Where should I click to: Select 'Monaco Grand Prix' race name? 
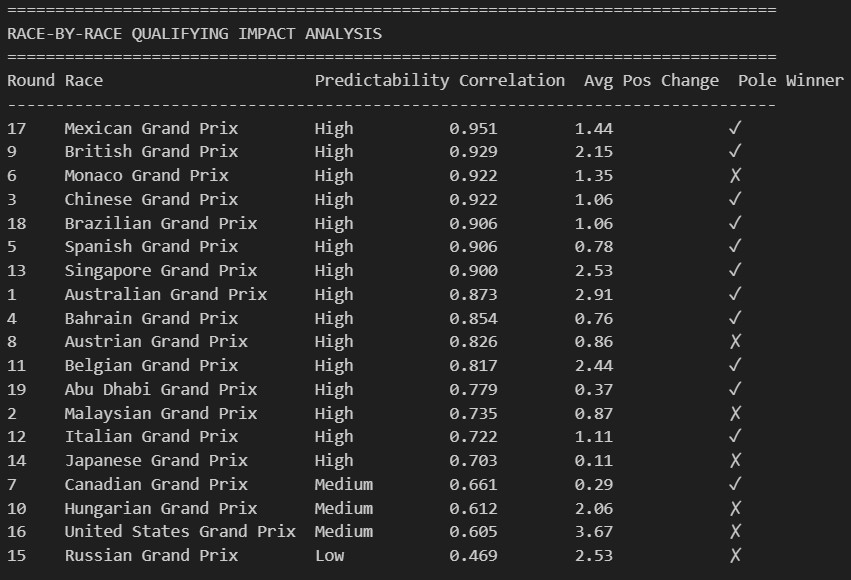pyautogui.click(x=147, y=175)
